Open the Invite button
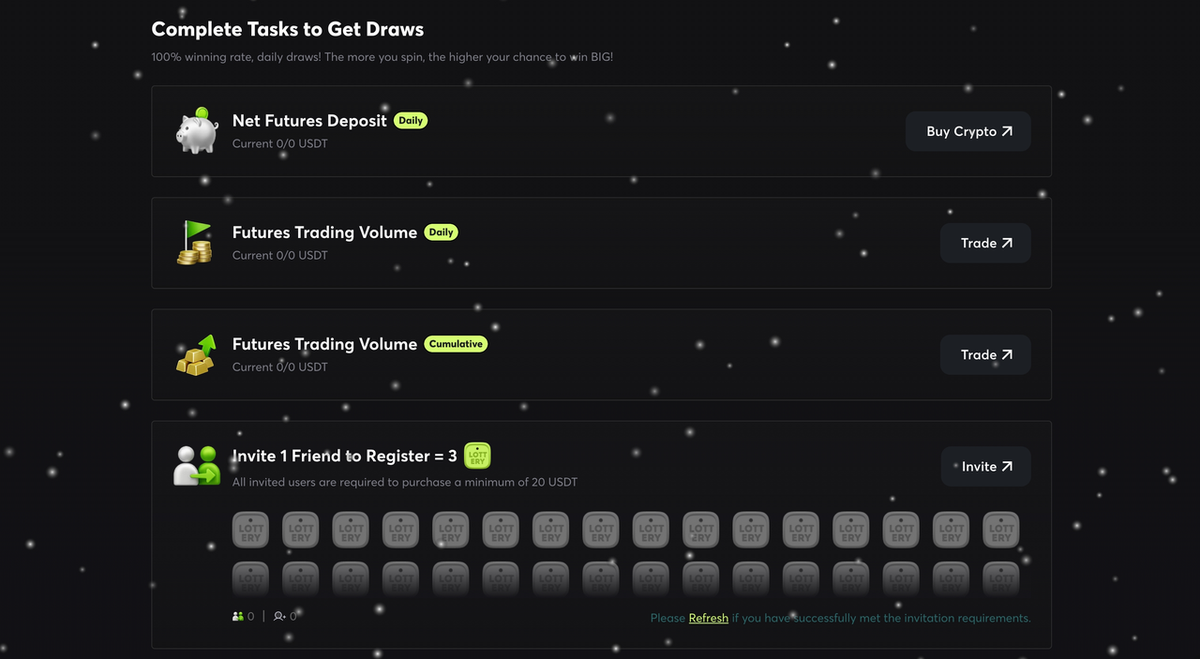The height and width of the screenshot is (659, 1200). click(x=986, y=467)
